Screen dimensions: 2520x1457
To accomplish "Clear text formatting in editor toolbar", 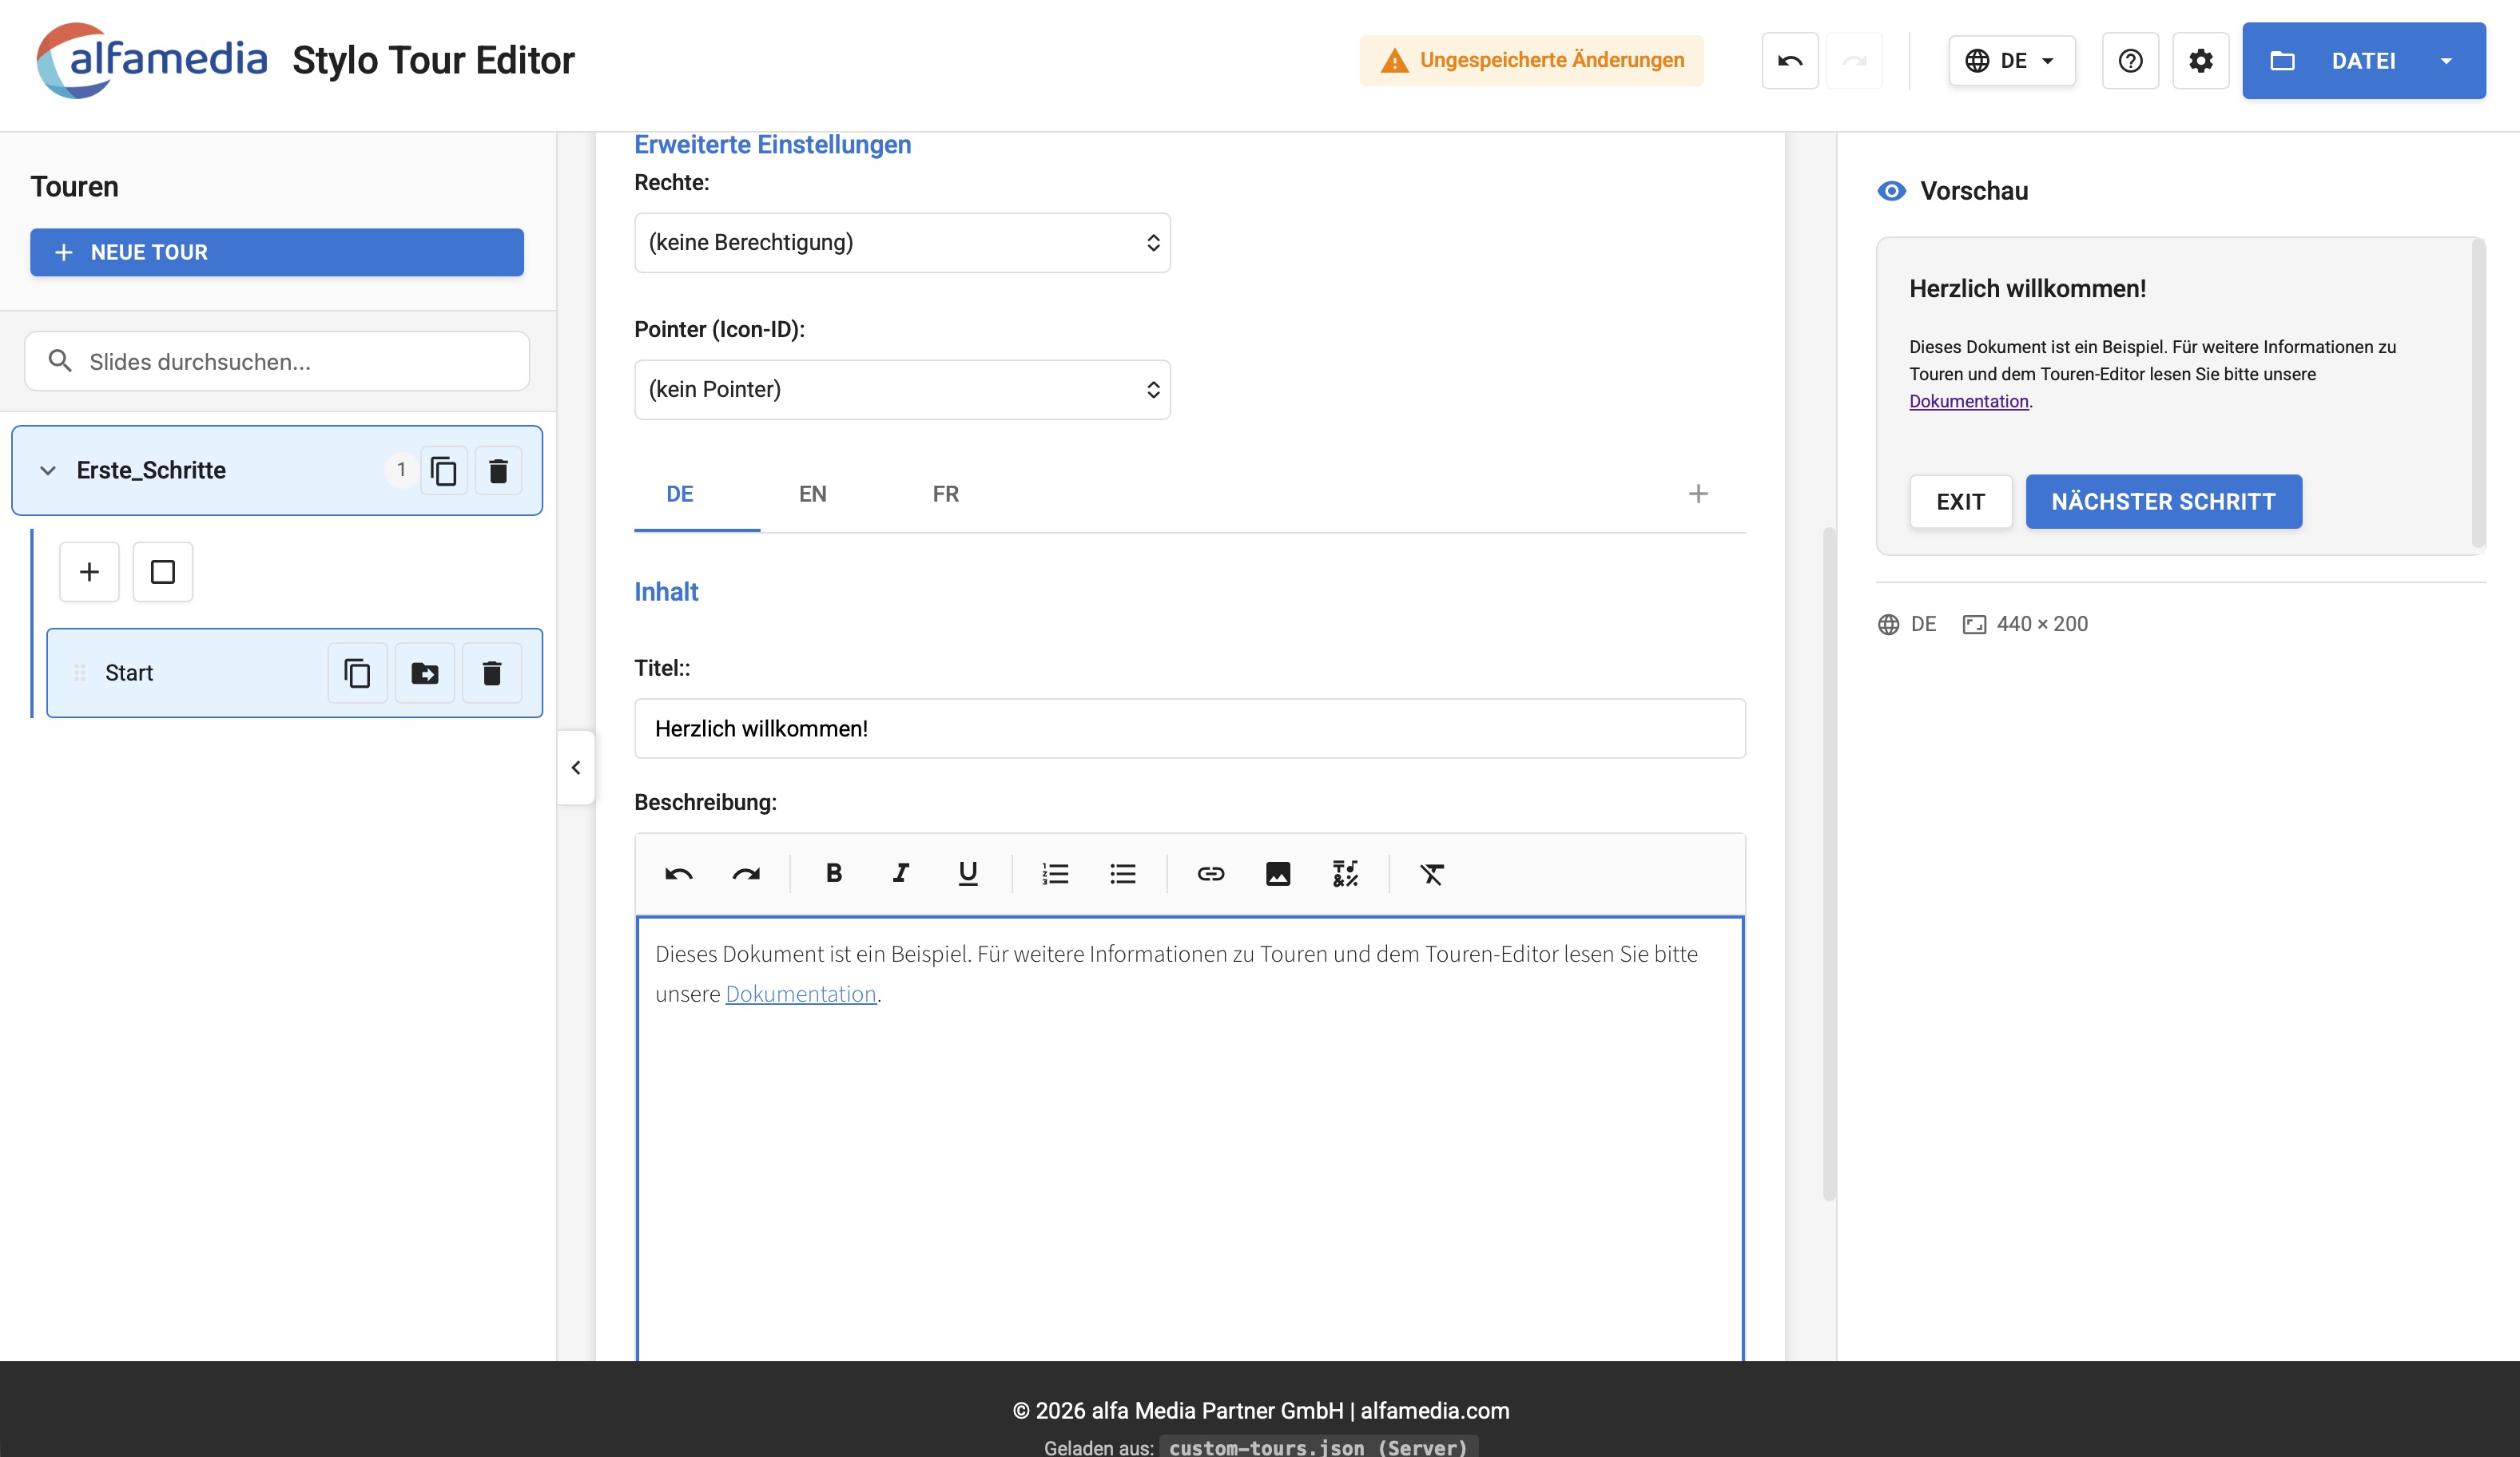I will 1431,873.
